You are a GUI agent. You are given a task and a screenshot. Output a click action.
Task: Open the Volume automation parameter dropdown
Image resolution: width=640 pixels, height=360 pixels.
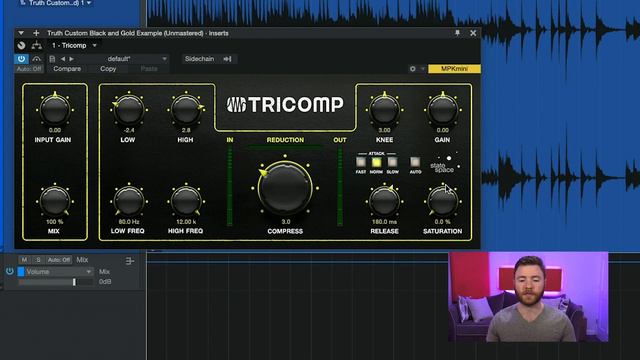click(x=59, y=271)
